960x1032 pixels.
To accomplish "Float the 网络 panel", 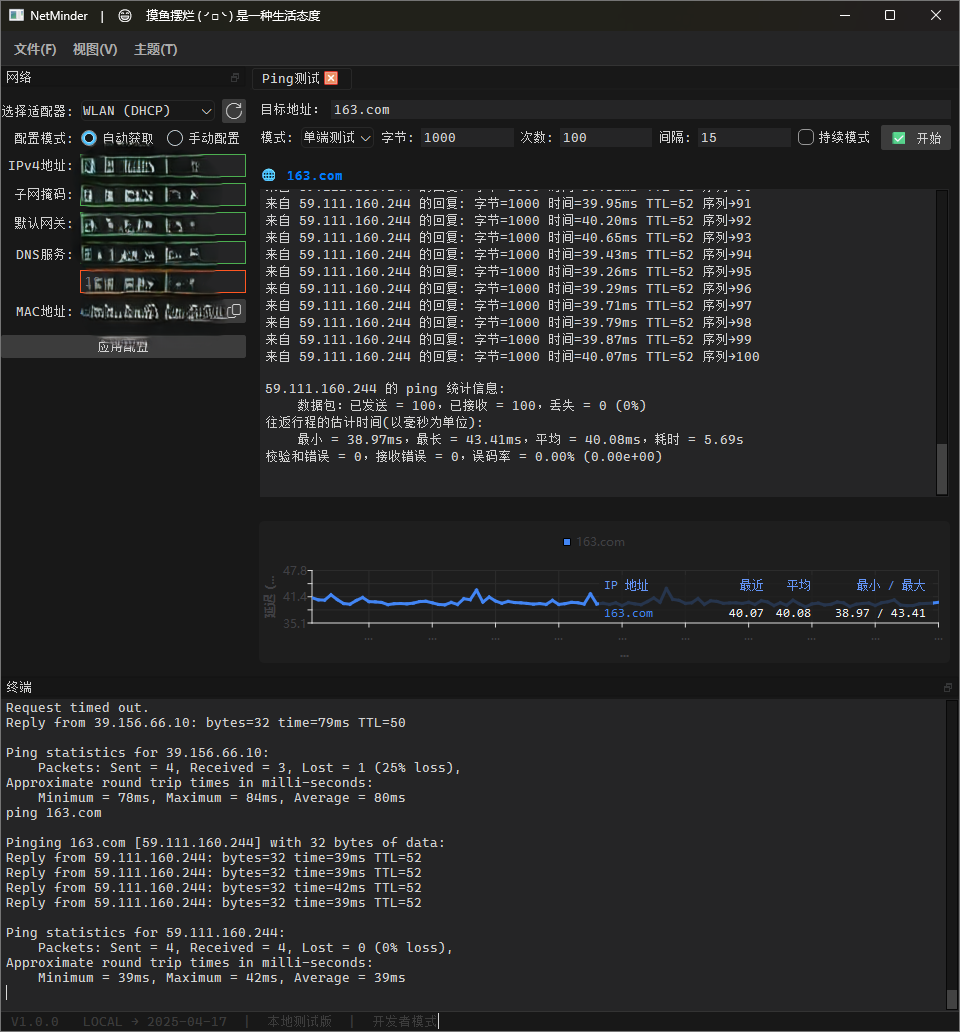I will (x=235, y=78).
